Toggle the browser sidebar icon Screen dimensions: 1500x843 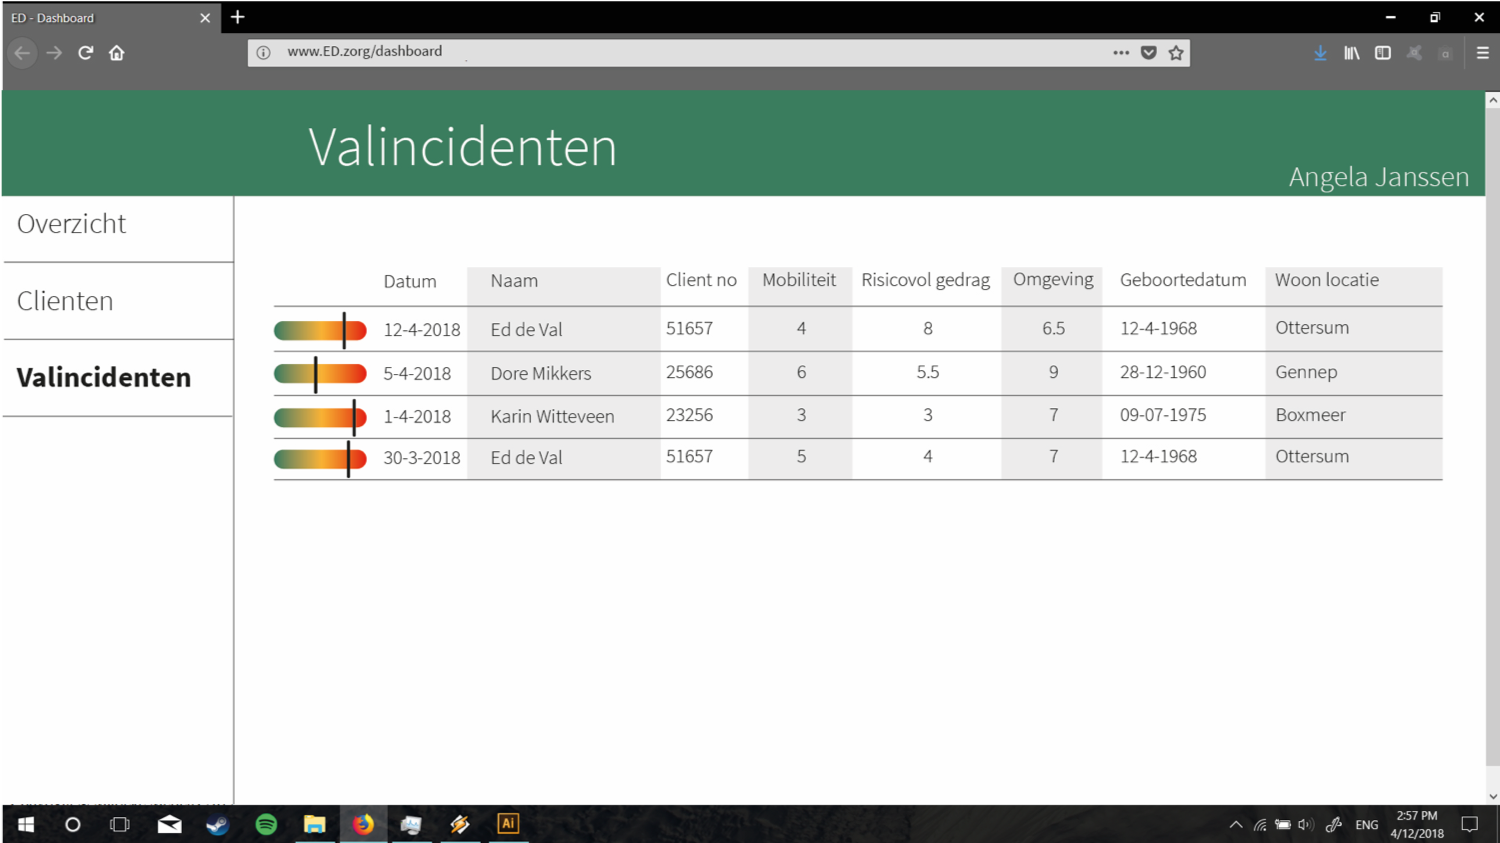point(1383,53)
